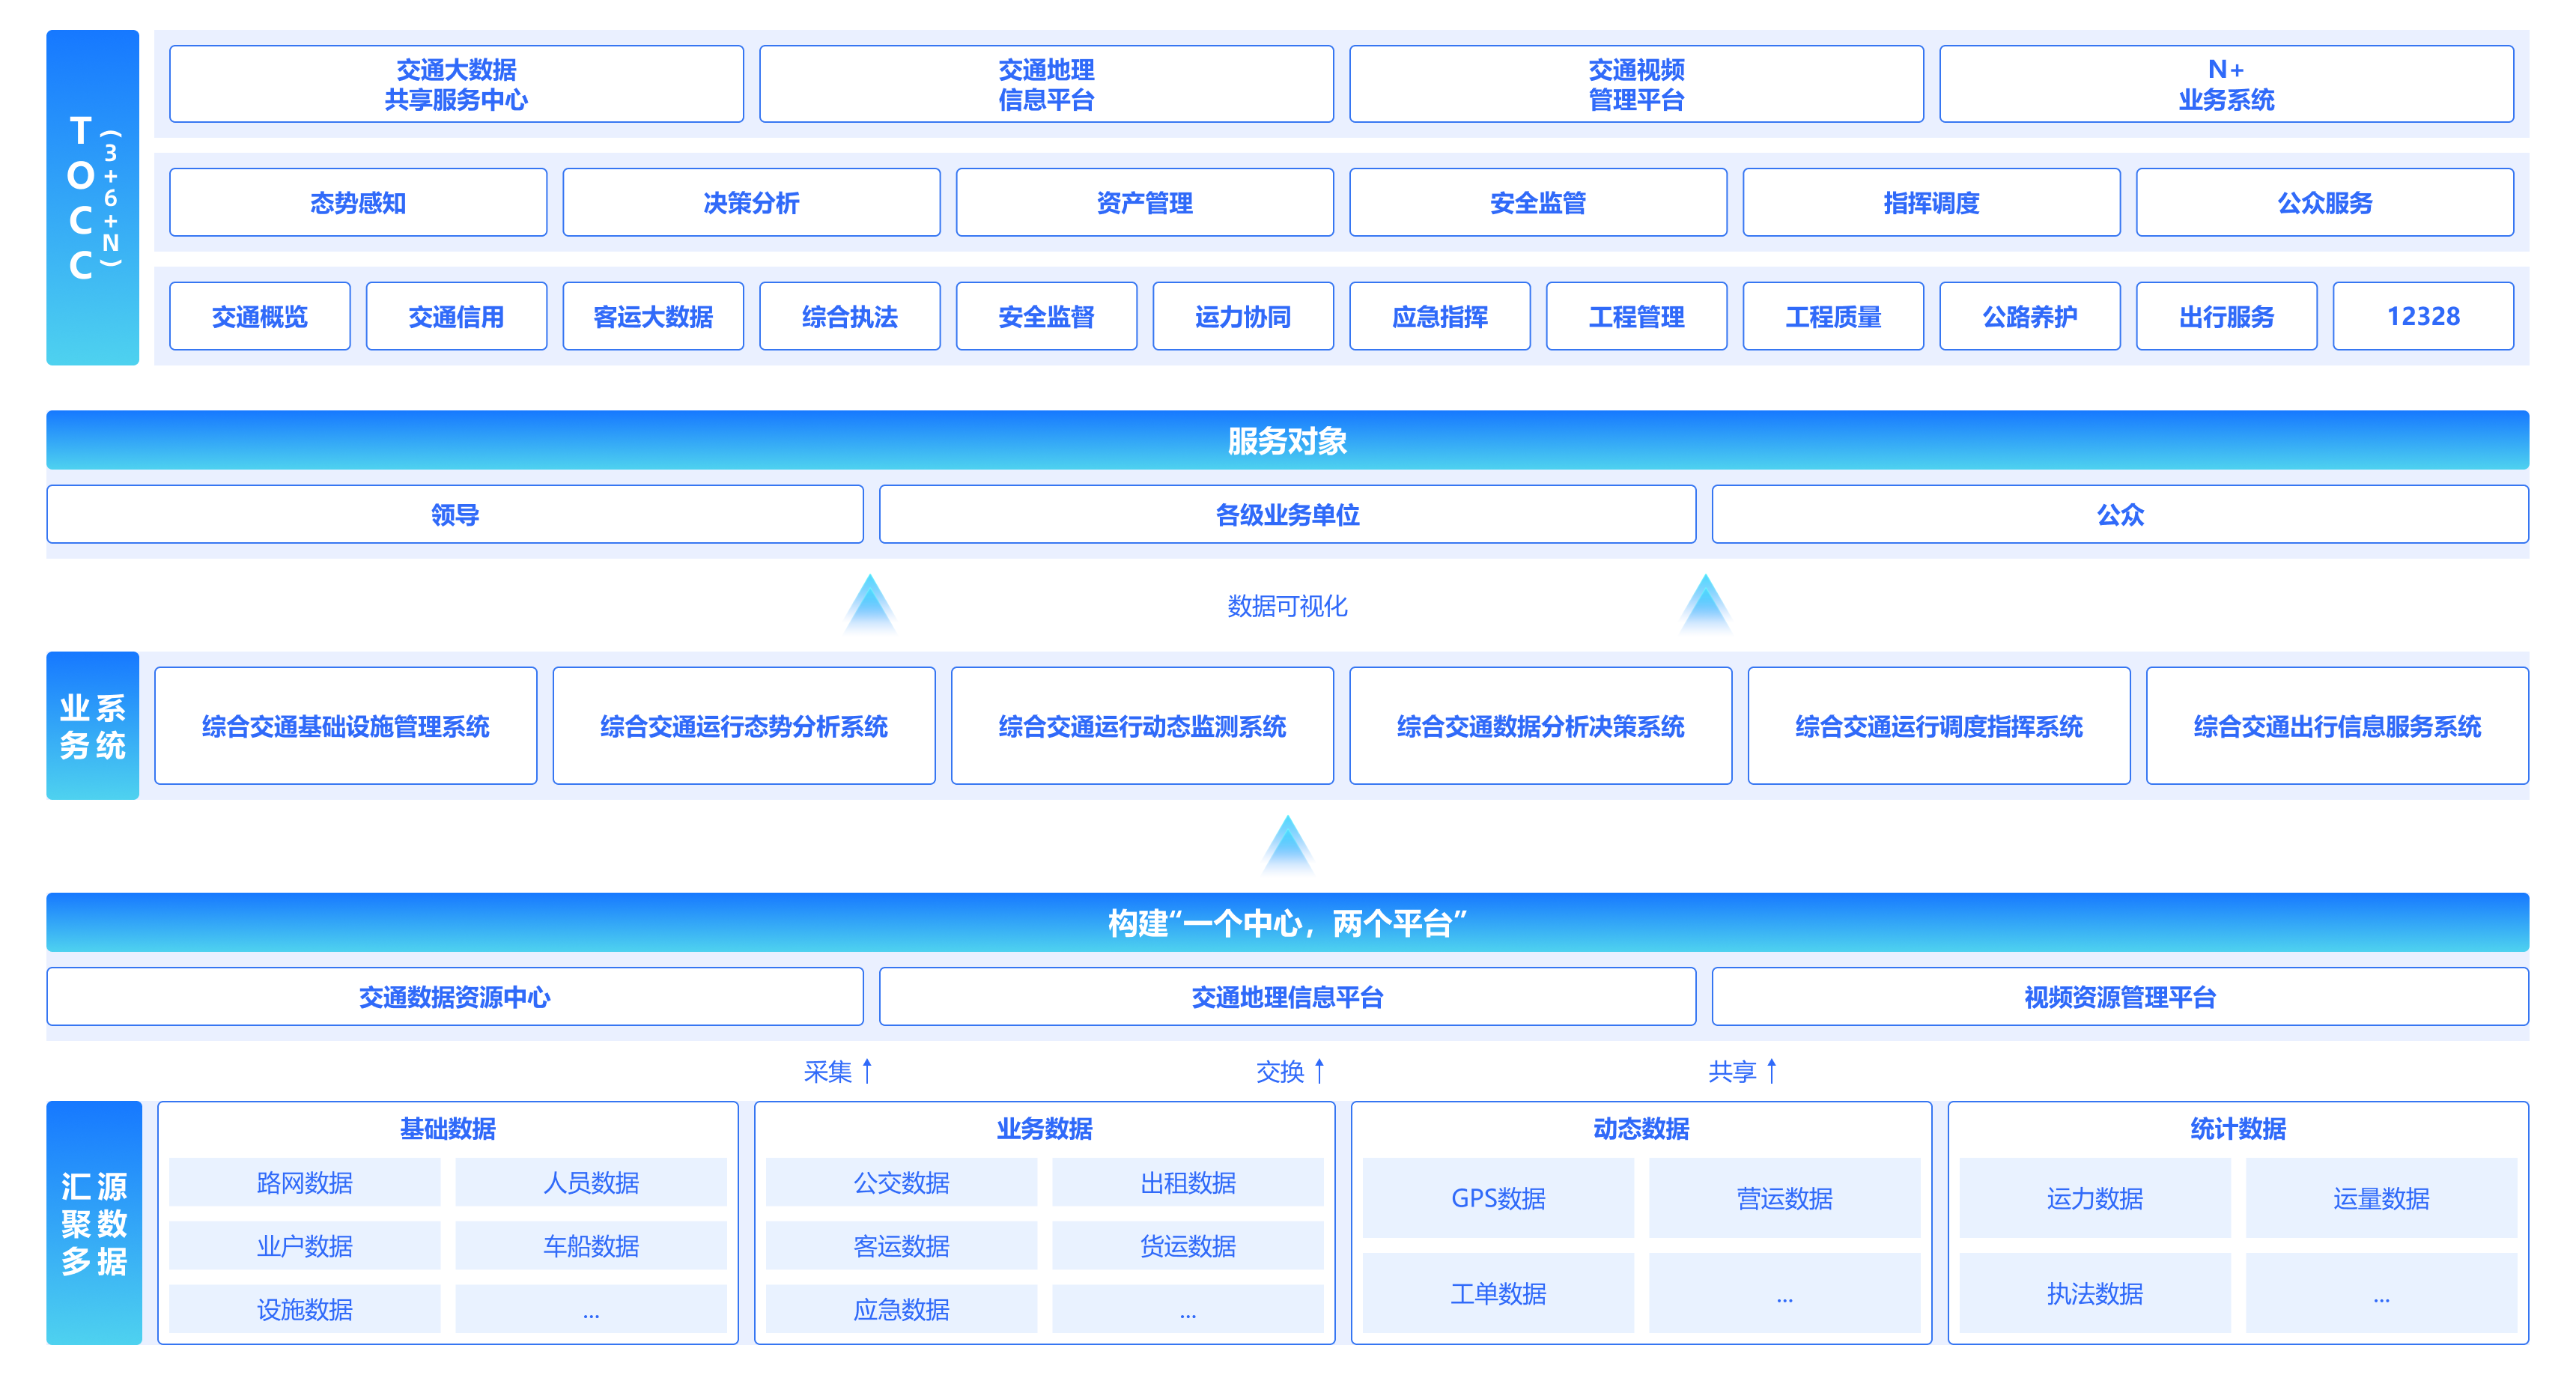The height and width of the screenshot is (1375, 2576).
Task: Click the 各级业务单位 box
Action: pyautogui.click(x=1288, y=515)
